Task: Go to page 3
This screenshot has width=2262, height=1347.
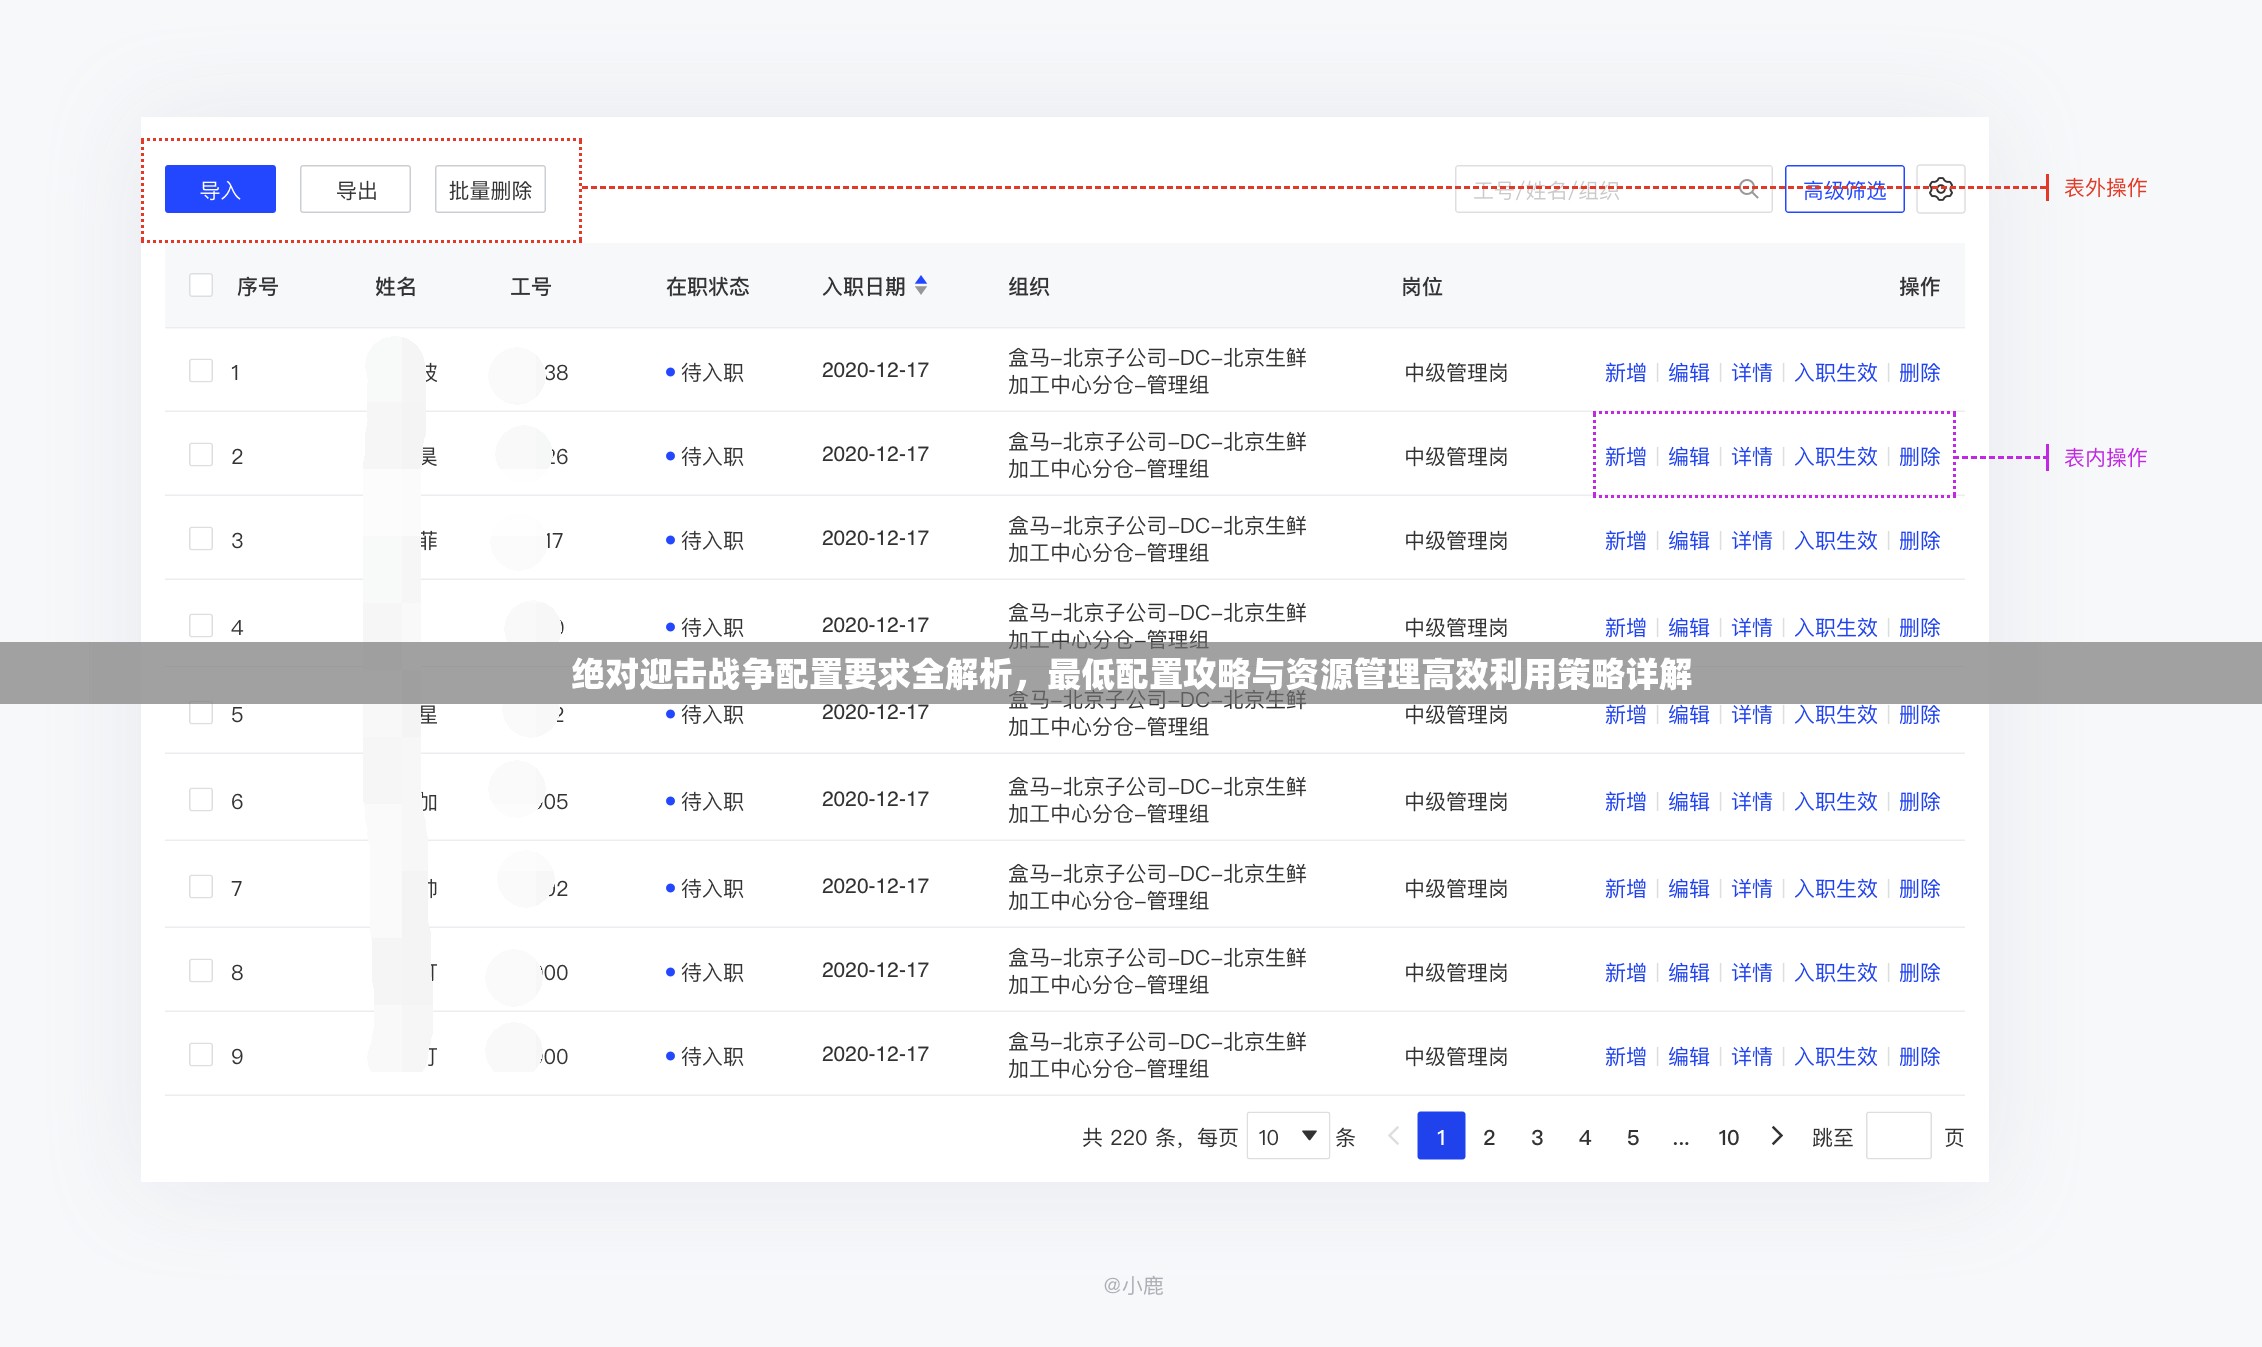Action: 1537,1137
